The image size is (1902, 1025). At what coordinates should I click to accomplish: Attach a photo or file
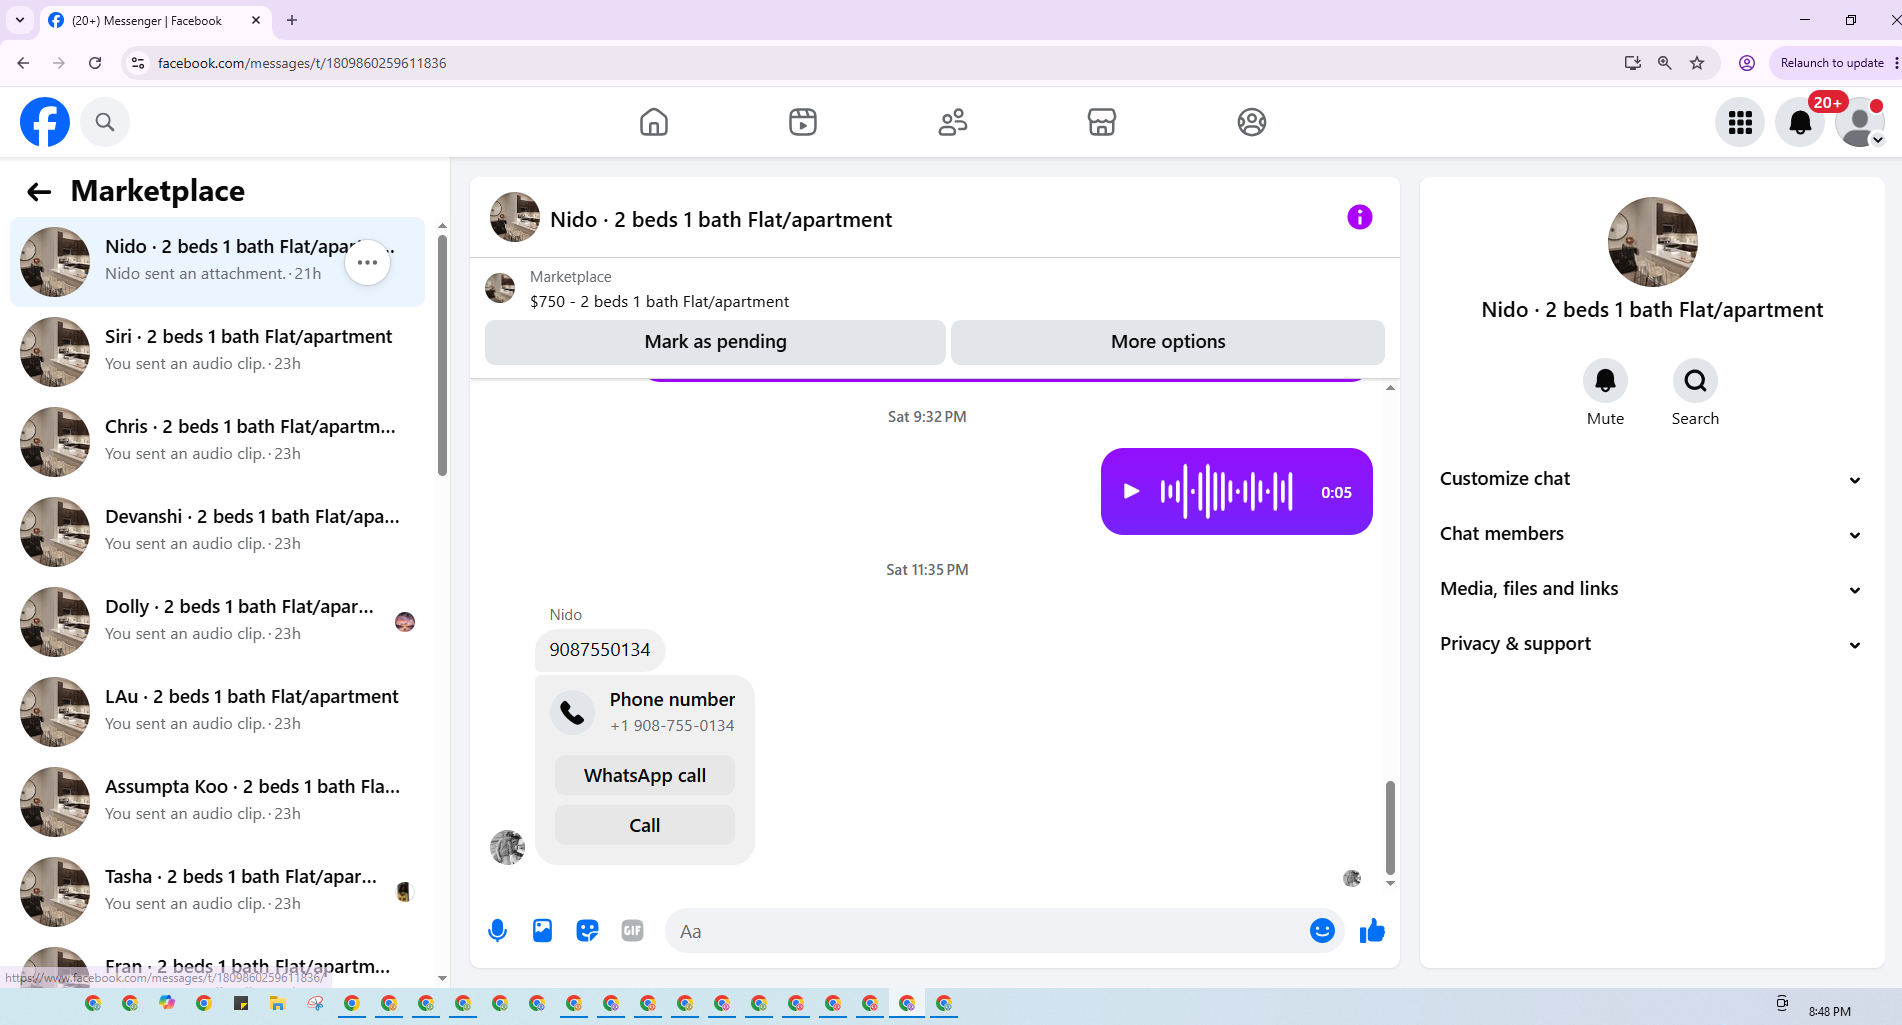click(542, 931)
